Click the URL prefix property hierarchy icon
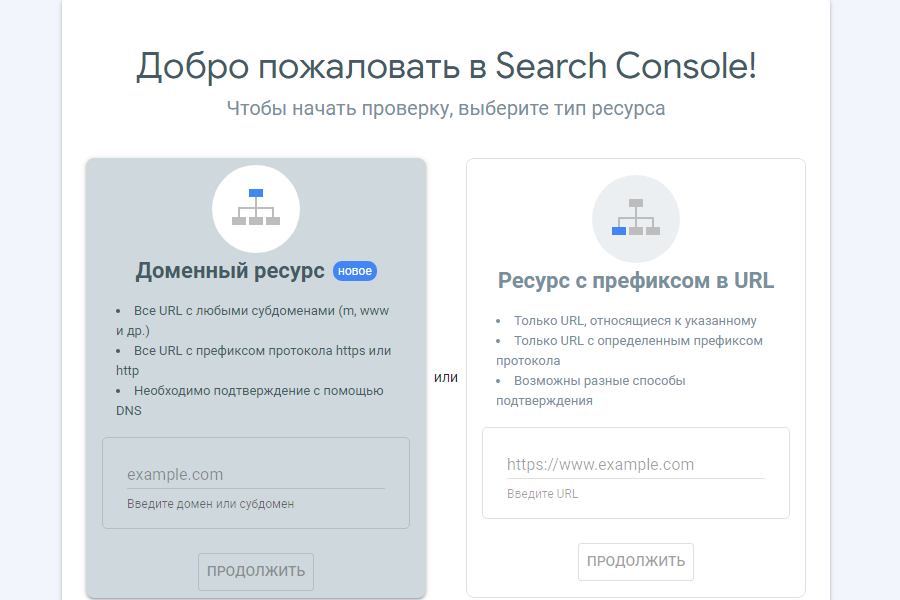This screenshot has height=600, width=900. [636, 218]
